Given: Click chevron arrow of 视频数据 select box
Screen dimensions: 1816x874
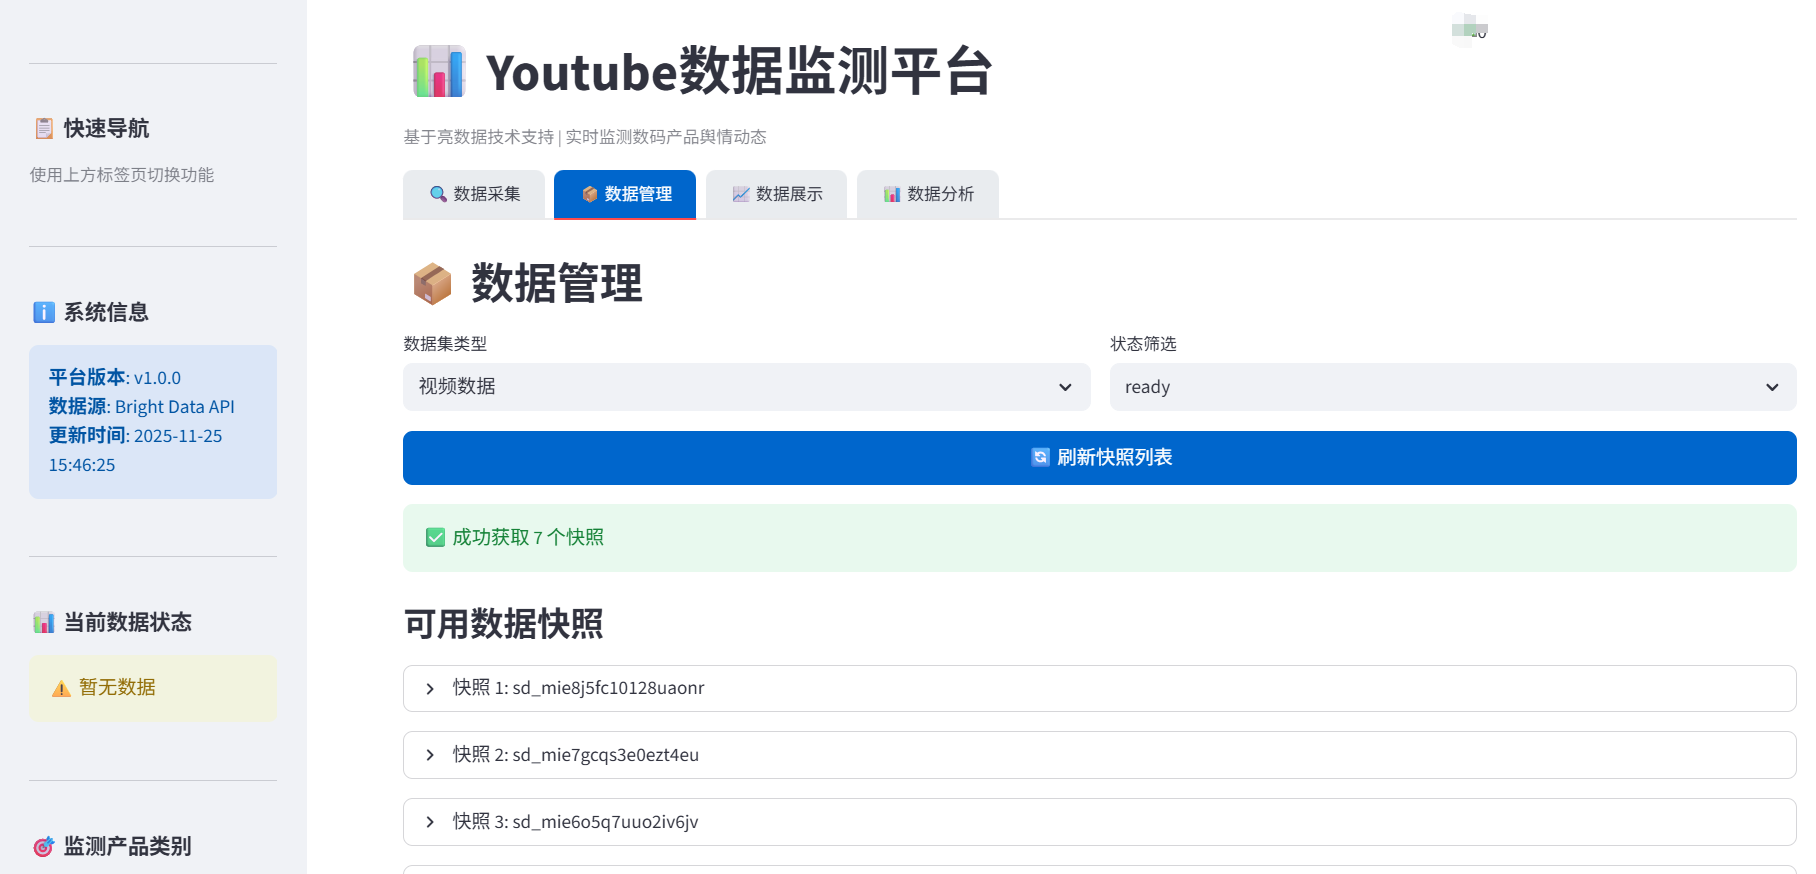Looking at the screenshot, I should tap(1065, 387).
